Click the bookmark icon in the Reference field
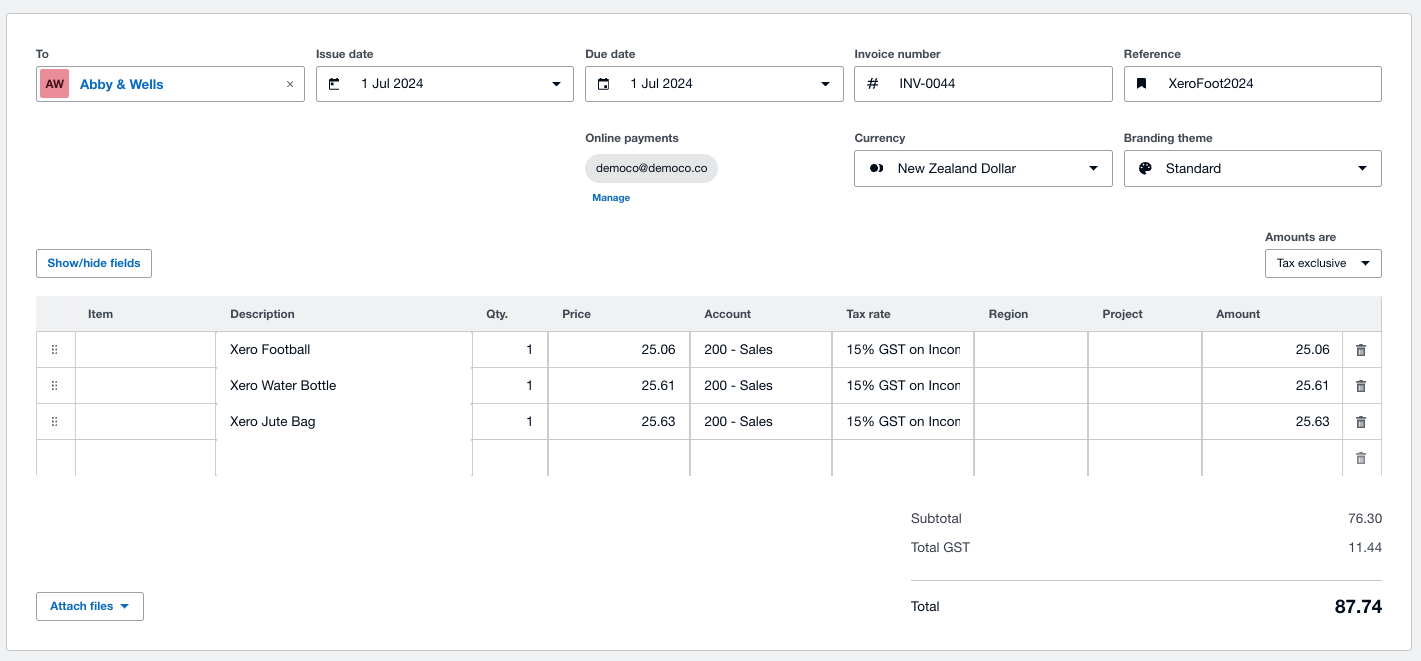Screen dimensions: 1421x661 tap(1142, 84)
